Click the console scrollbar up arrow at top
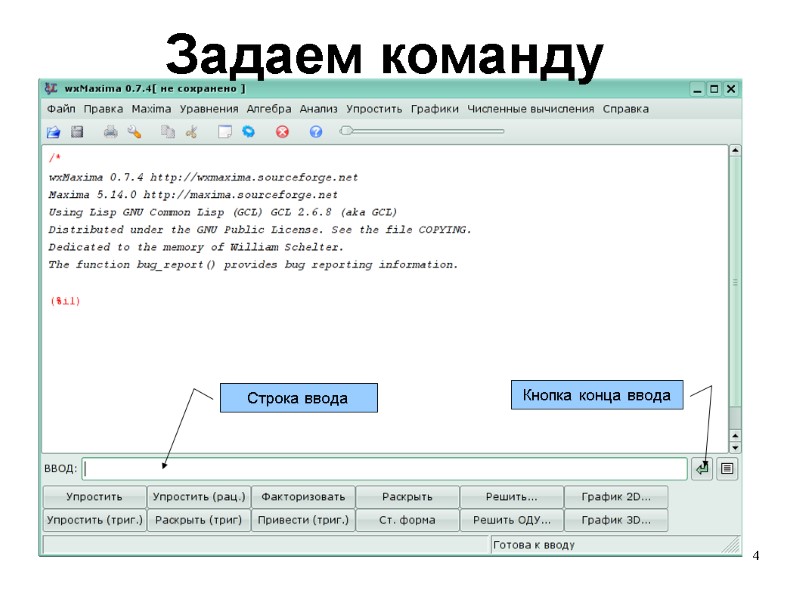800x600 pixels. click(735, 150)
